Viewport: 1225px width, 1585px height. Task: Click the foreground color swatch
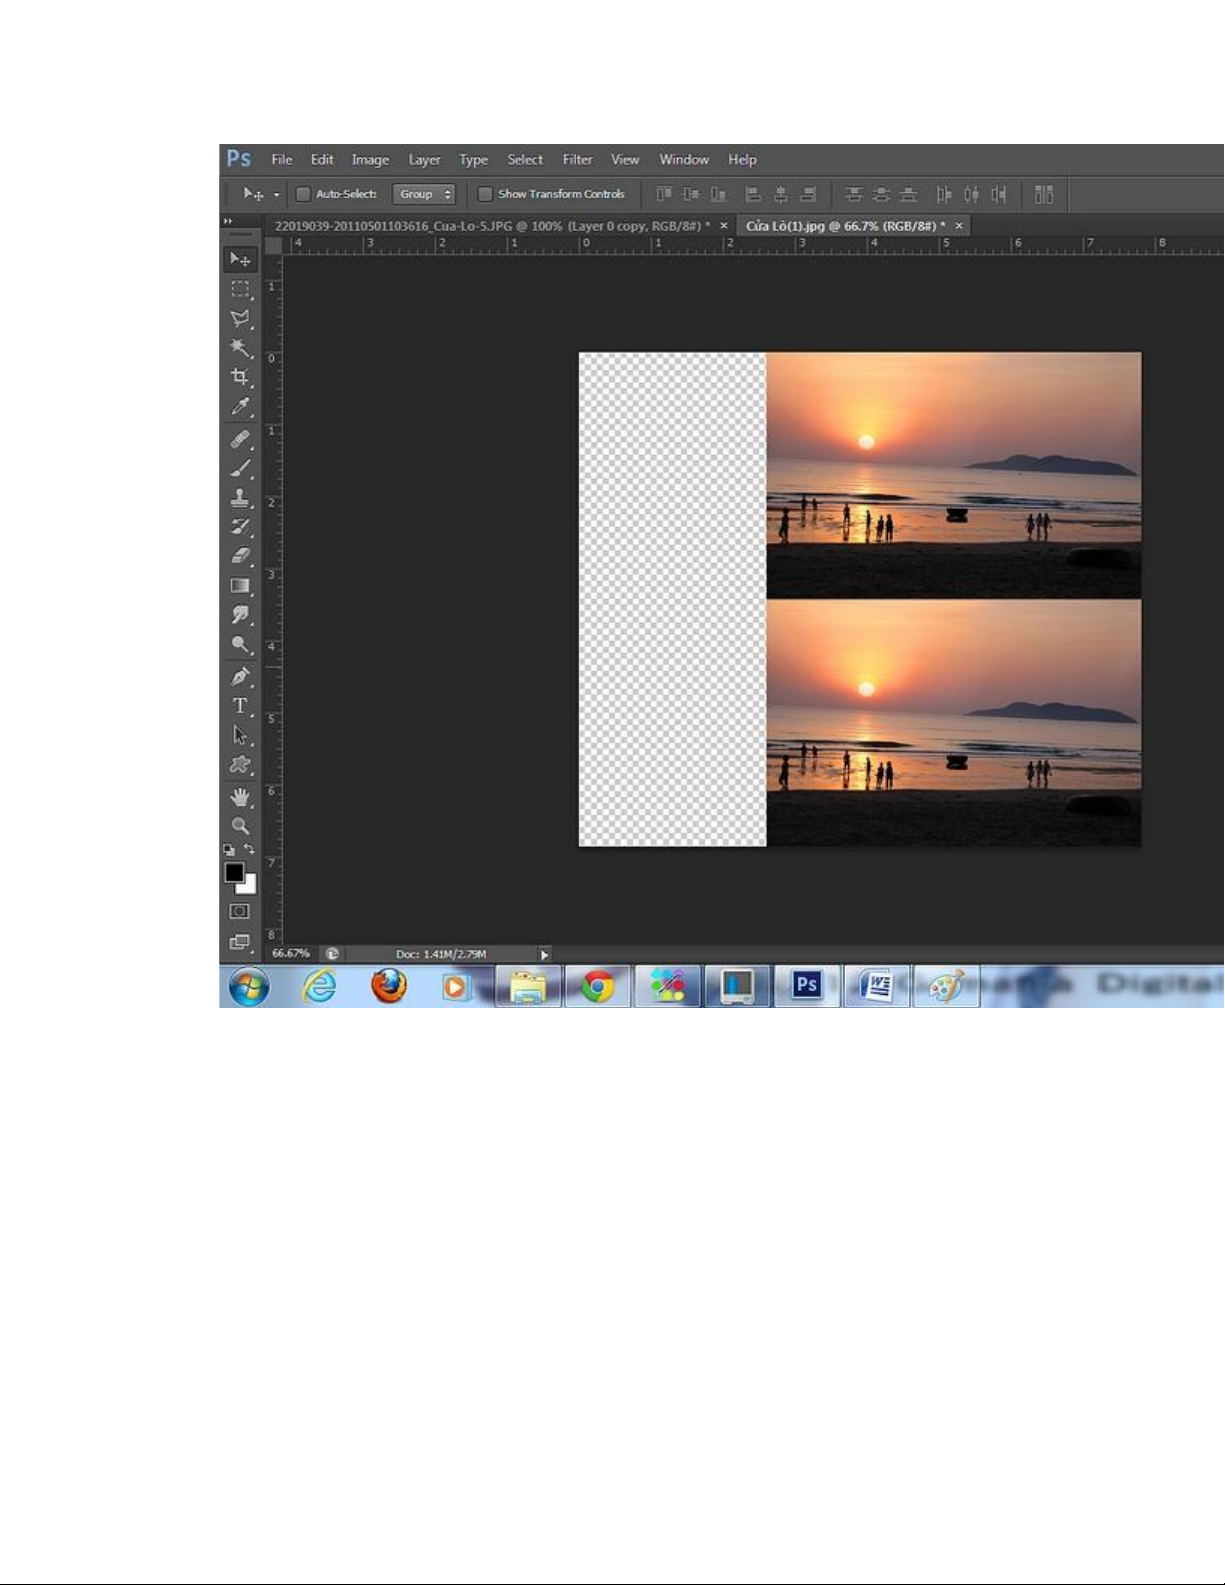click(x=234, y=873)
